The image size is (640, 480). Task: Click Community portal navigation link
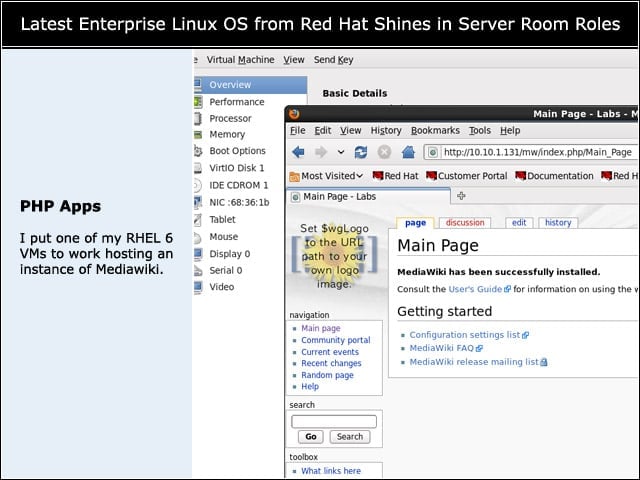point(336,340)
